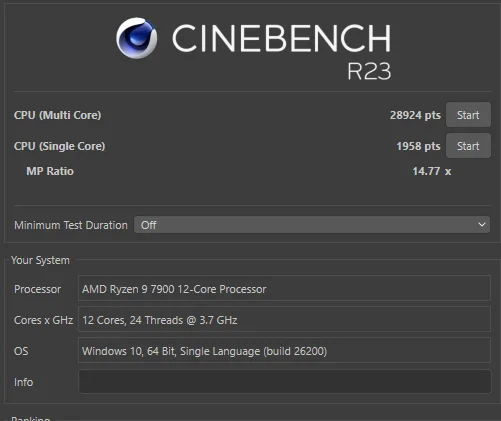
Task: Click the Cores x GHz field
Action: 284,319
